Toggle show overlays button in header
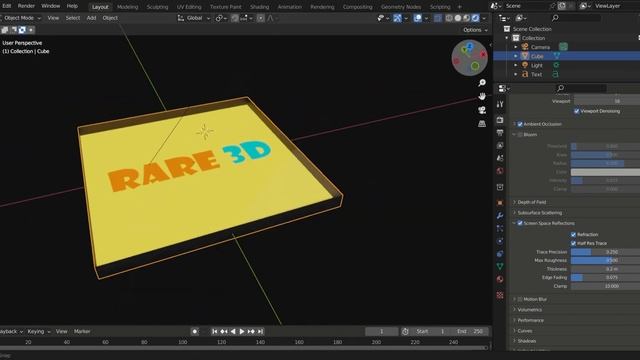The image size is (640, 360). pyautogui.click(x=418, y=18)
